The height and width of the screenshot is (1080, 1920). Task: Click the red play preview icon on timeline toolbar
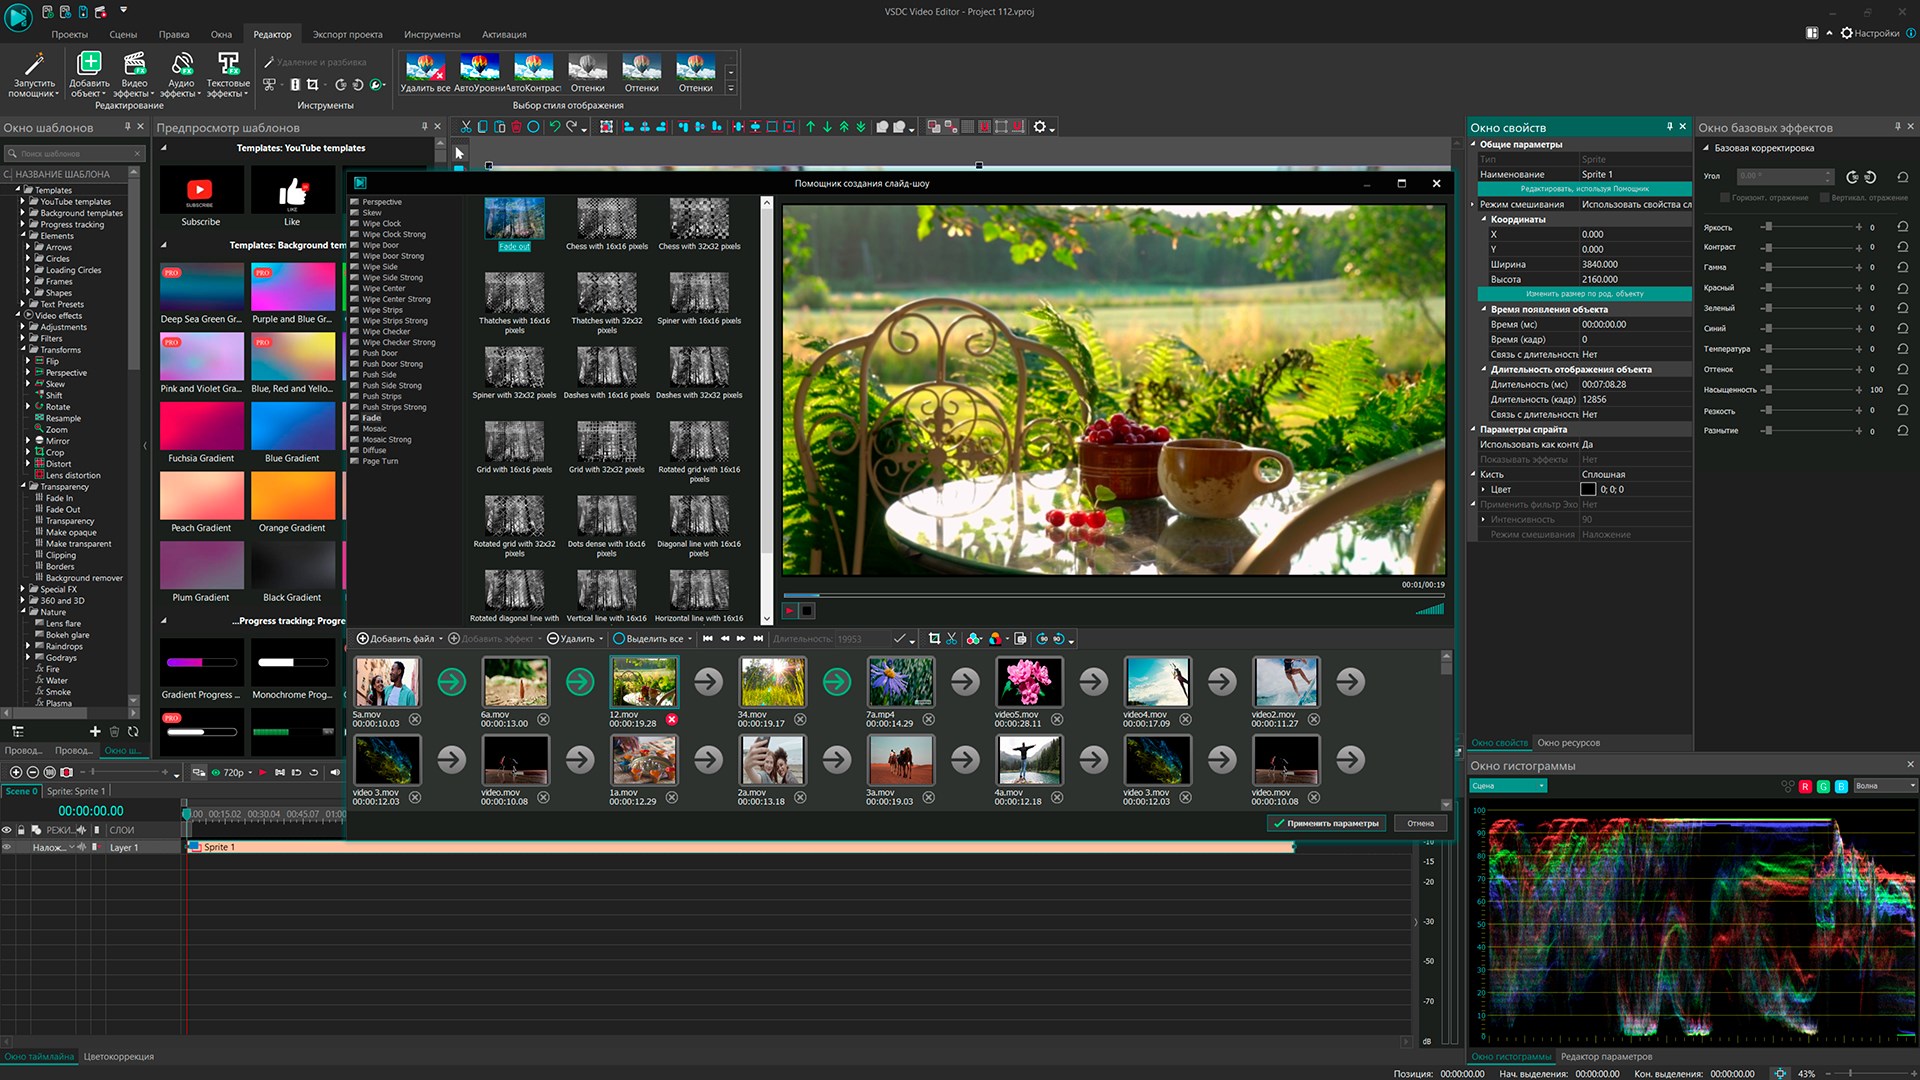(x=262, y=772)
